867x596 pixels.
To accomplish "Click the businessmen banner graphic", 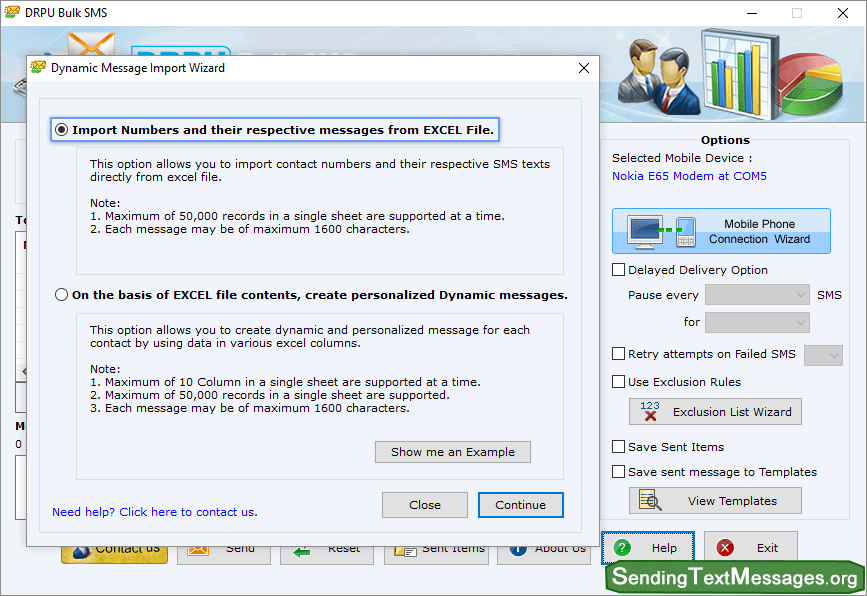I will point(659,76).
